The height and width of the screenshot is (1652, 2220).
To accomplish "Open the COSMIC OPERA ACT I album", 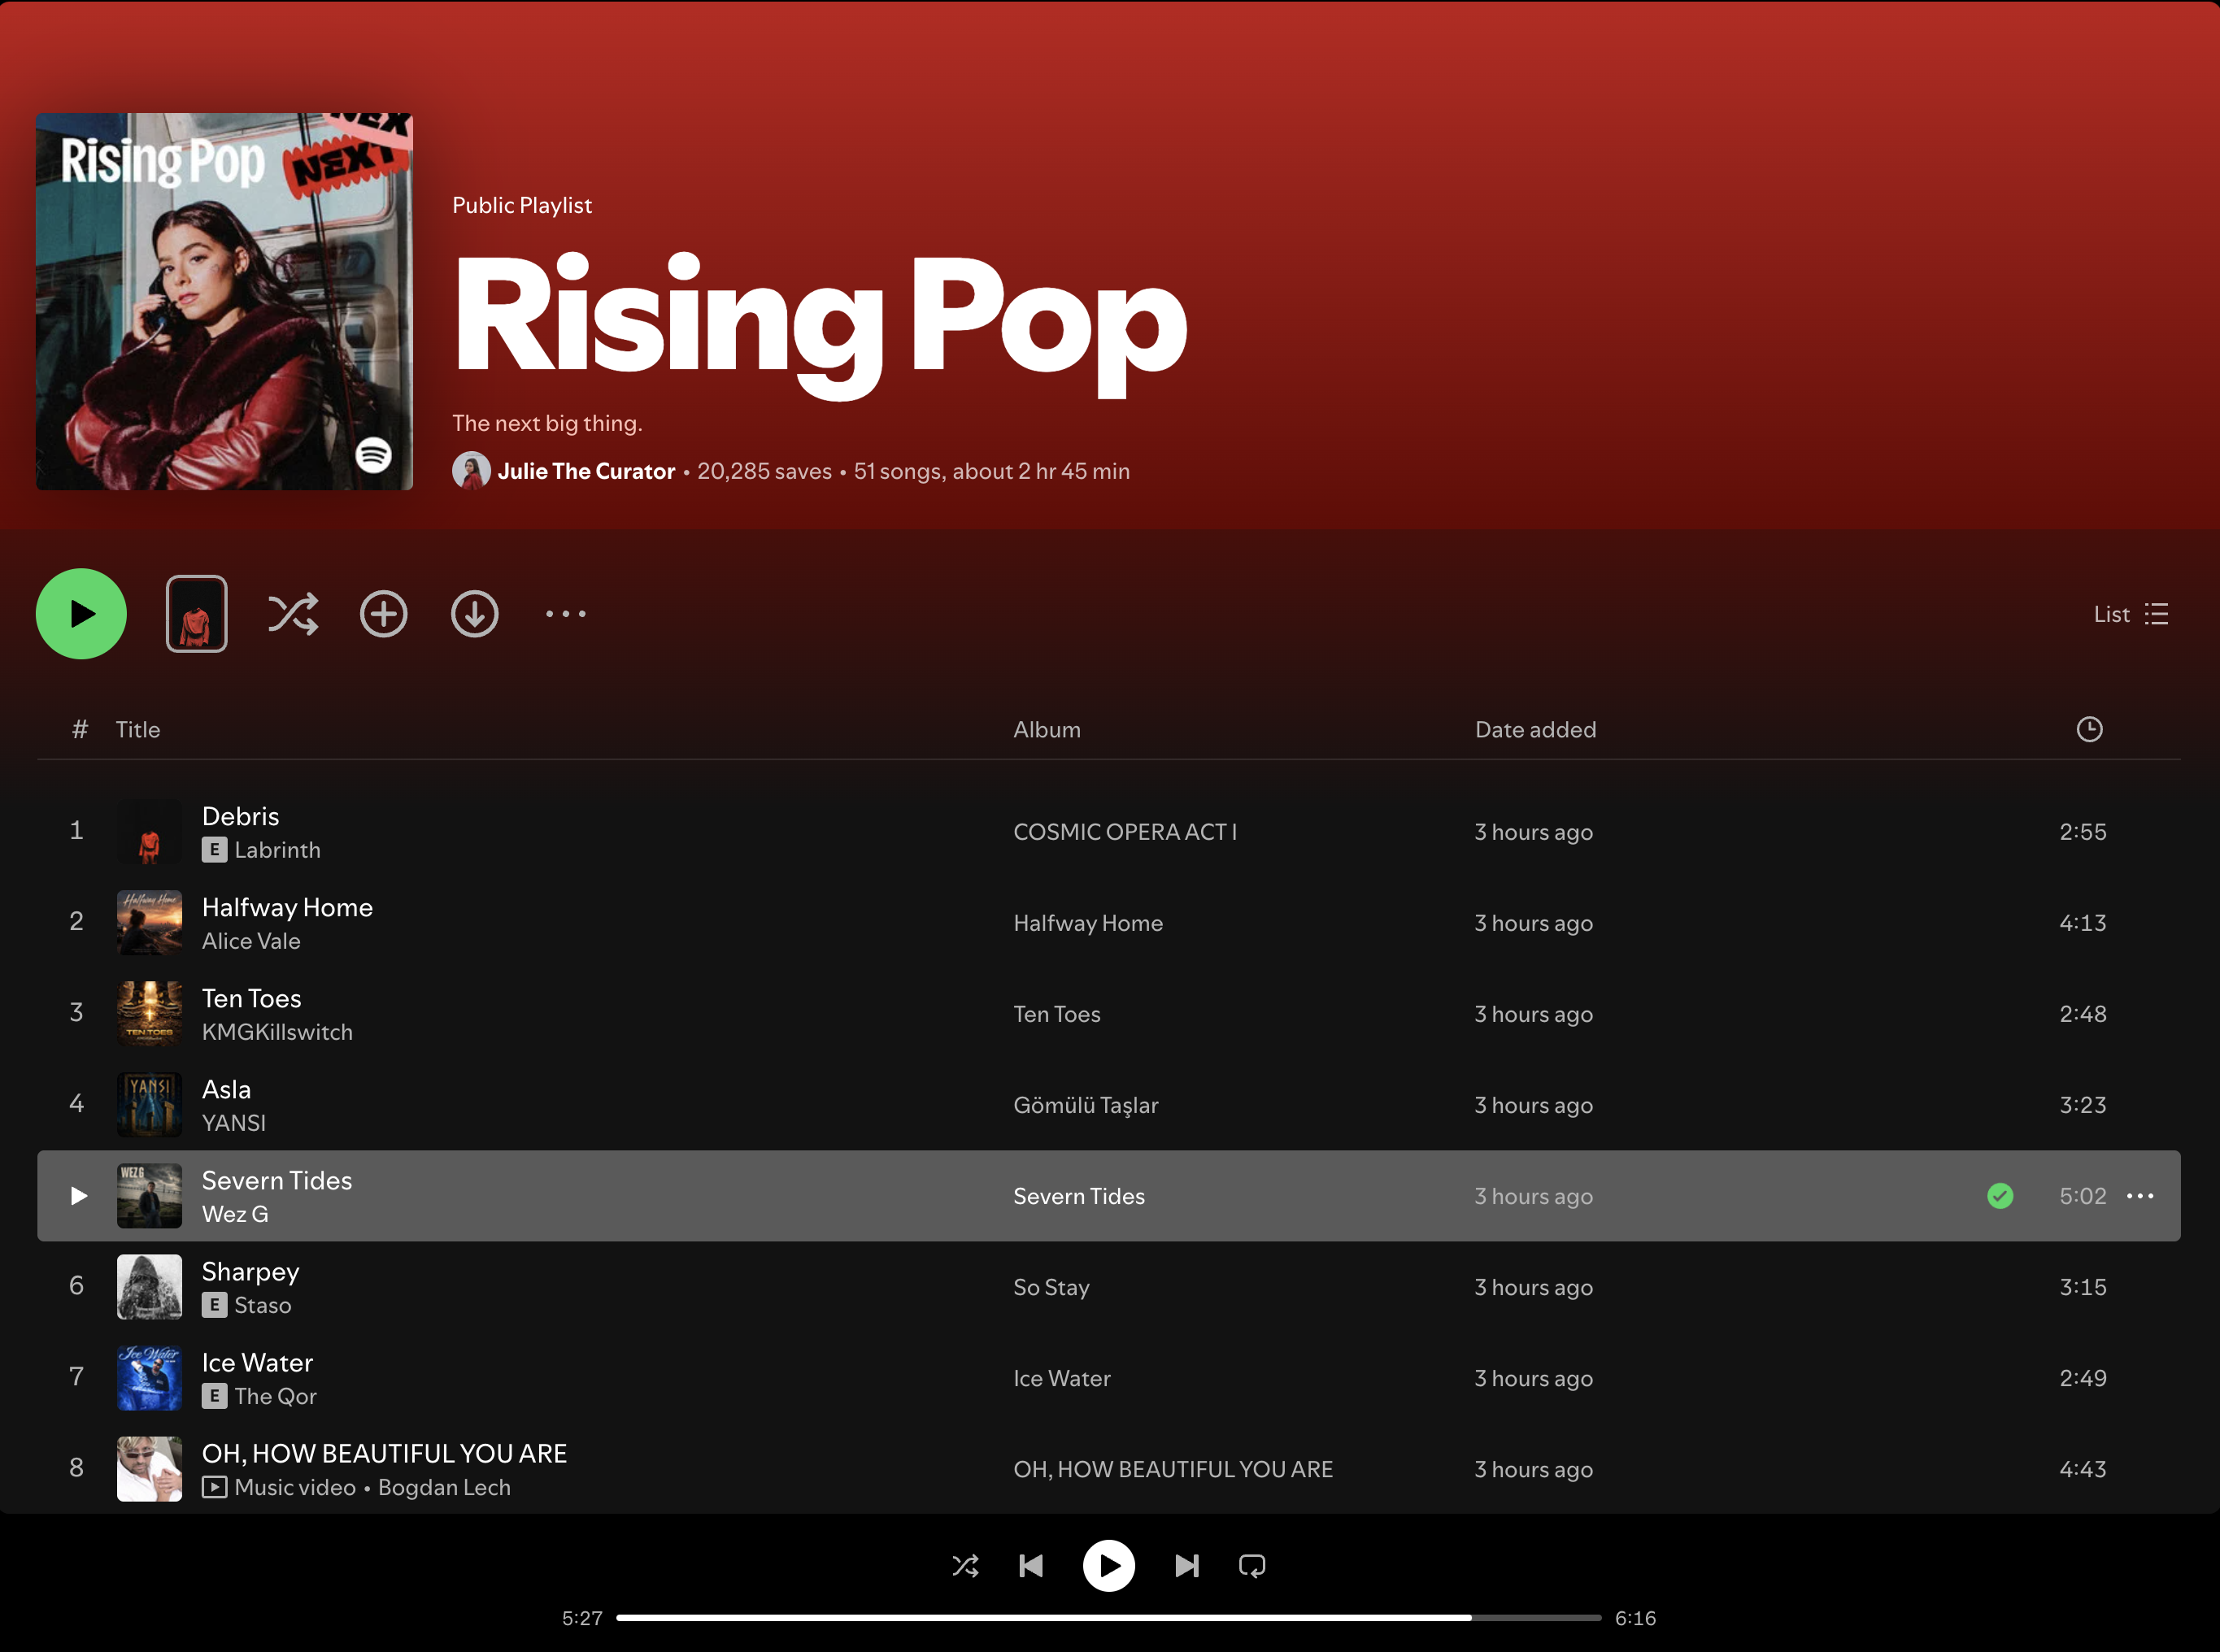I will coord(1125,832).
